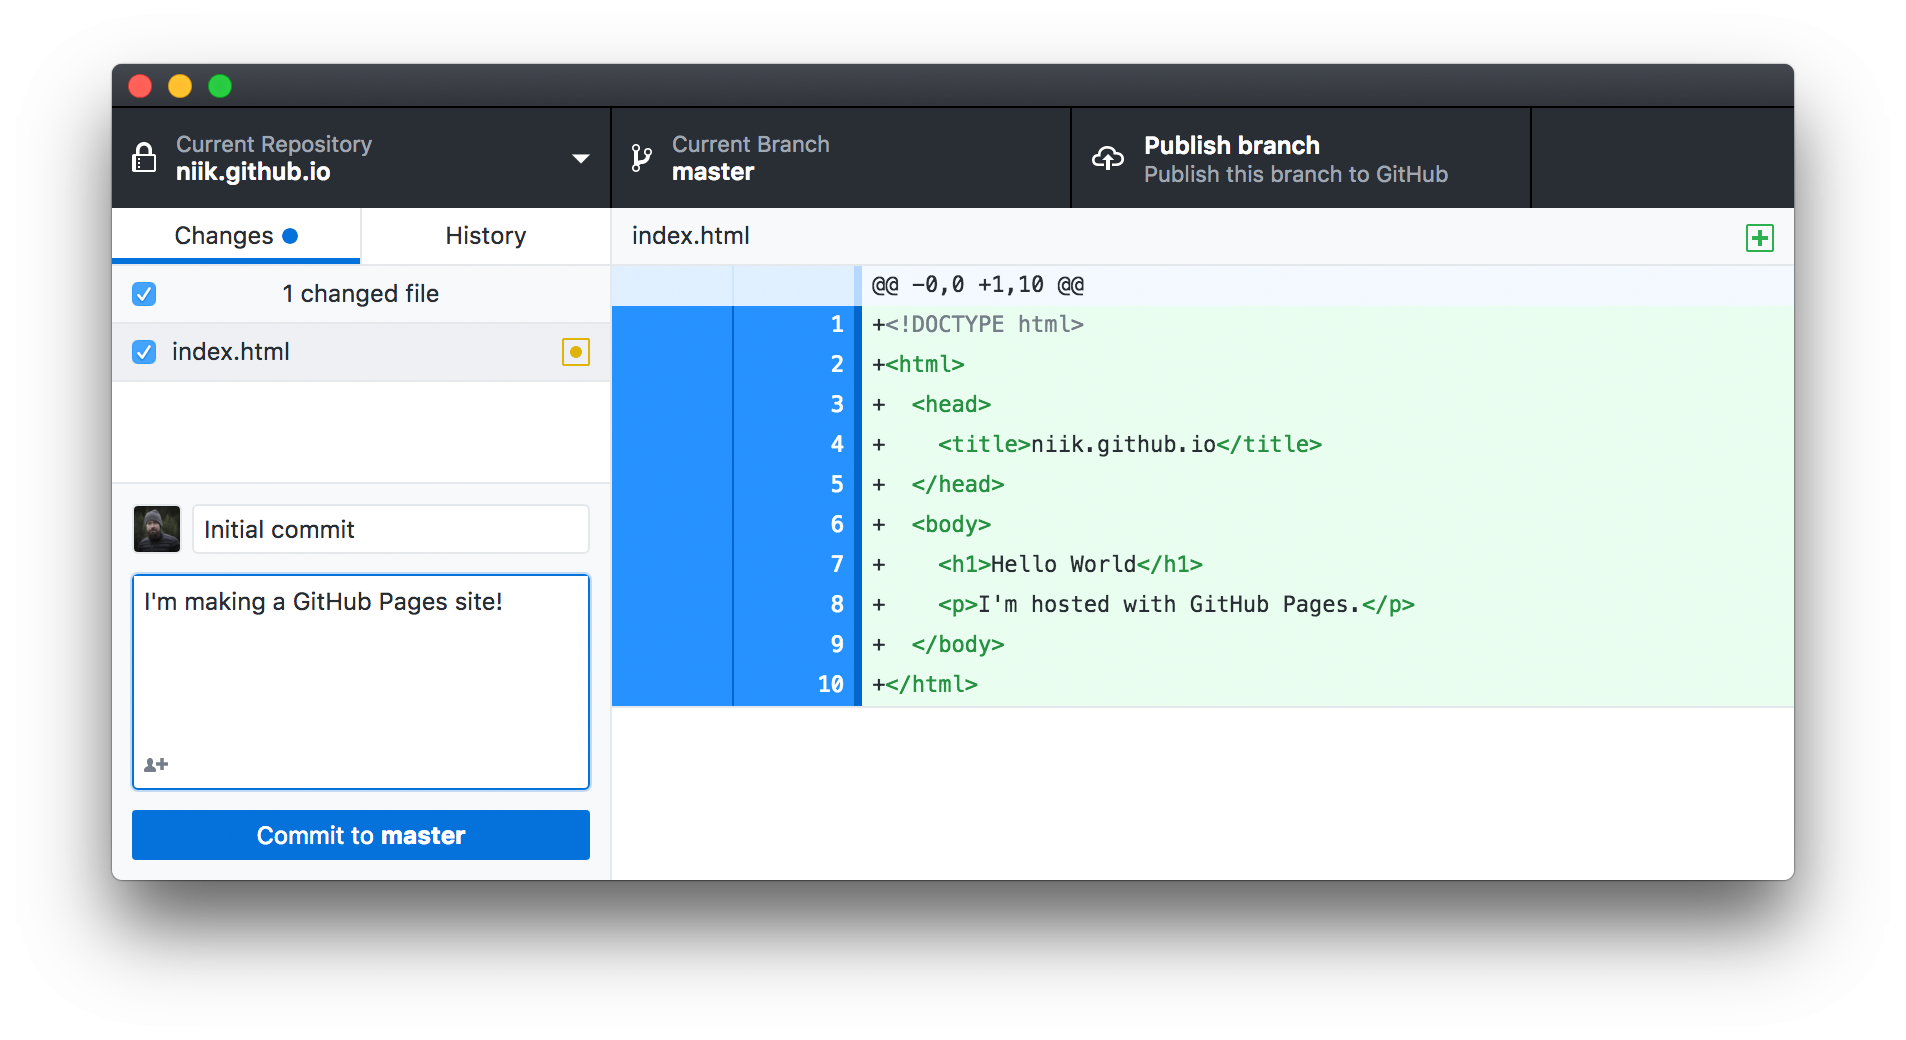Uncheck the index.html checkbox
Viewport: 1906px width, 1040px height.
point(144,352)
